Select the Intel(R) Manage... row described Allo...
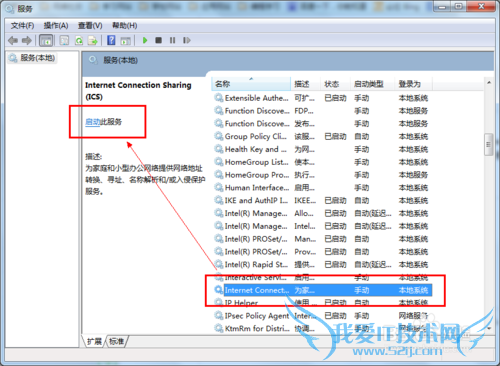The width and height of the screenshot is (500, 366). coord(322,213)
